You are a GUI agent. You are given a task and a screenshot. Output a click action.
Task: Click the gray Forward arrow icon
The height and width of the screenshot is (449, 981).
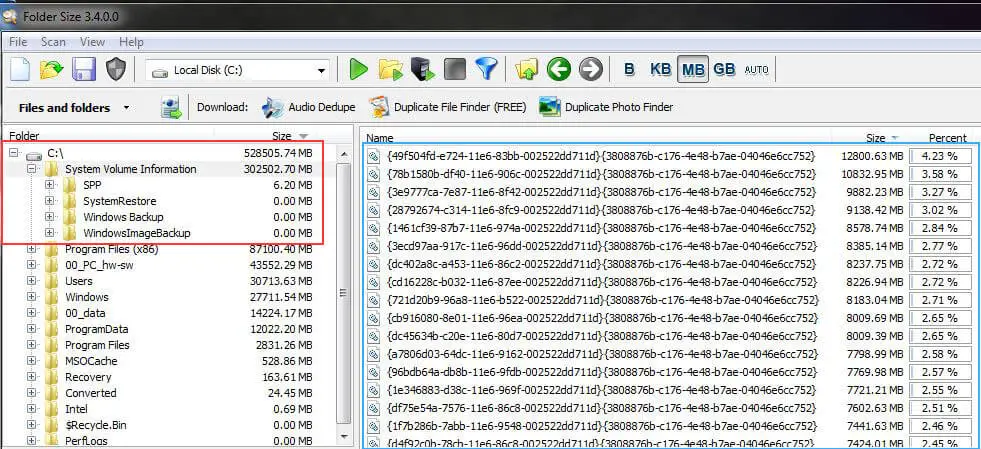coord(591,69)
